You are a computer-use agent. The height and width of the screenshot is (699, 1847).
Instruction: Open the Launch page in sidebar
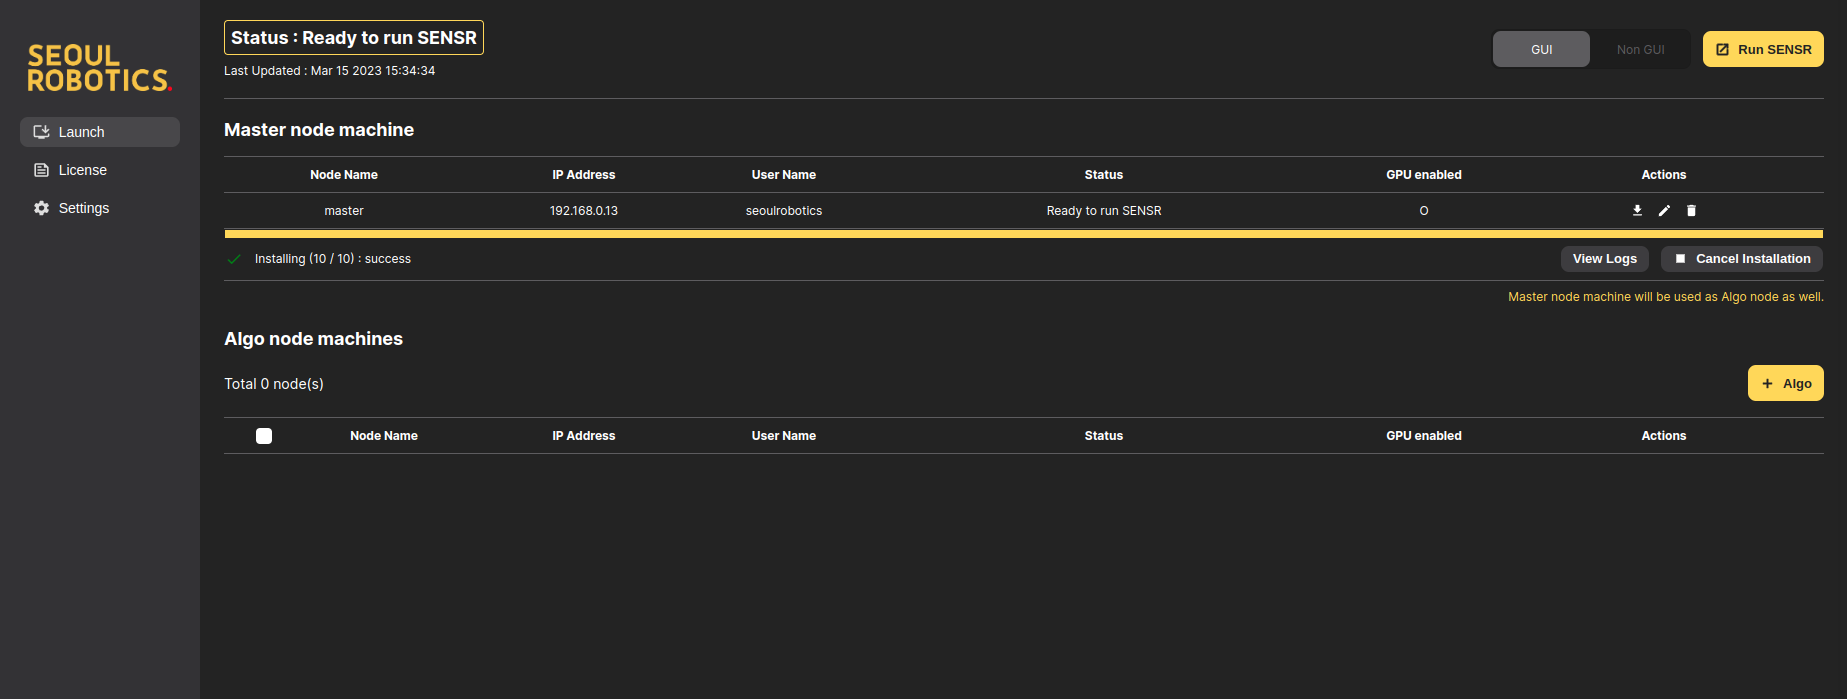click(100, 132)
